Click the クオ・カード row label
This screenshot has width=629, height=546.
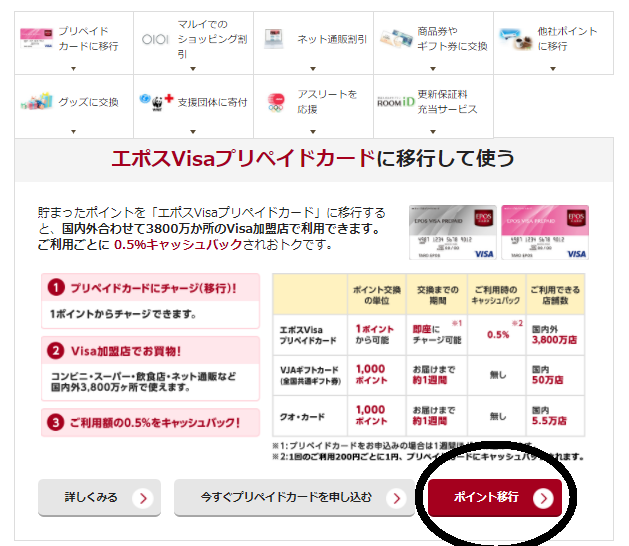point(310,416)
